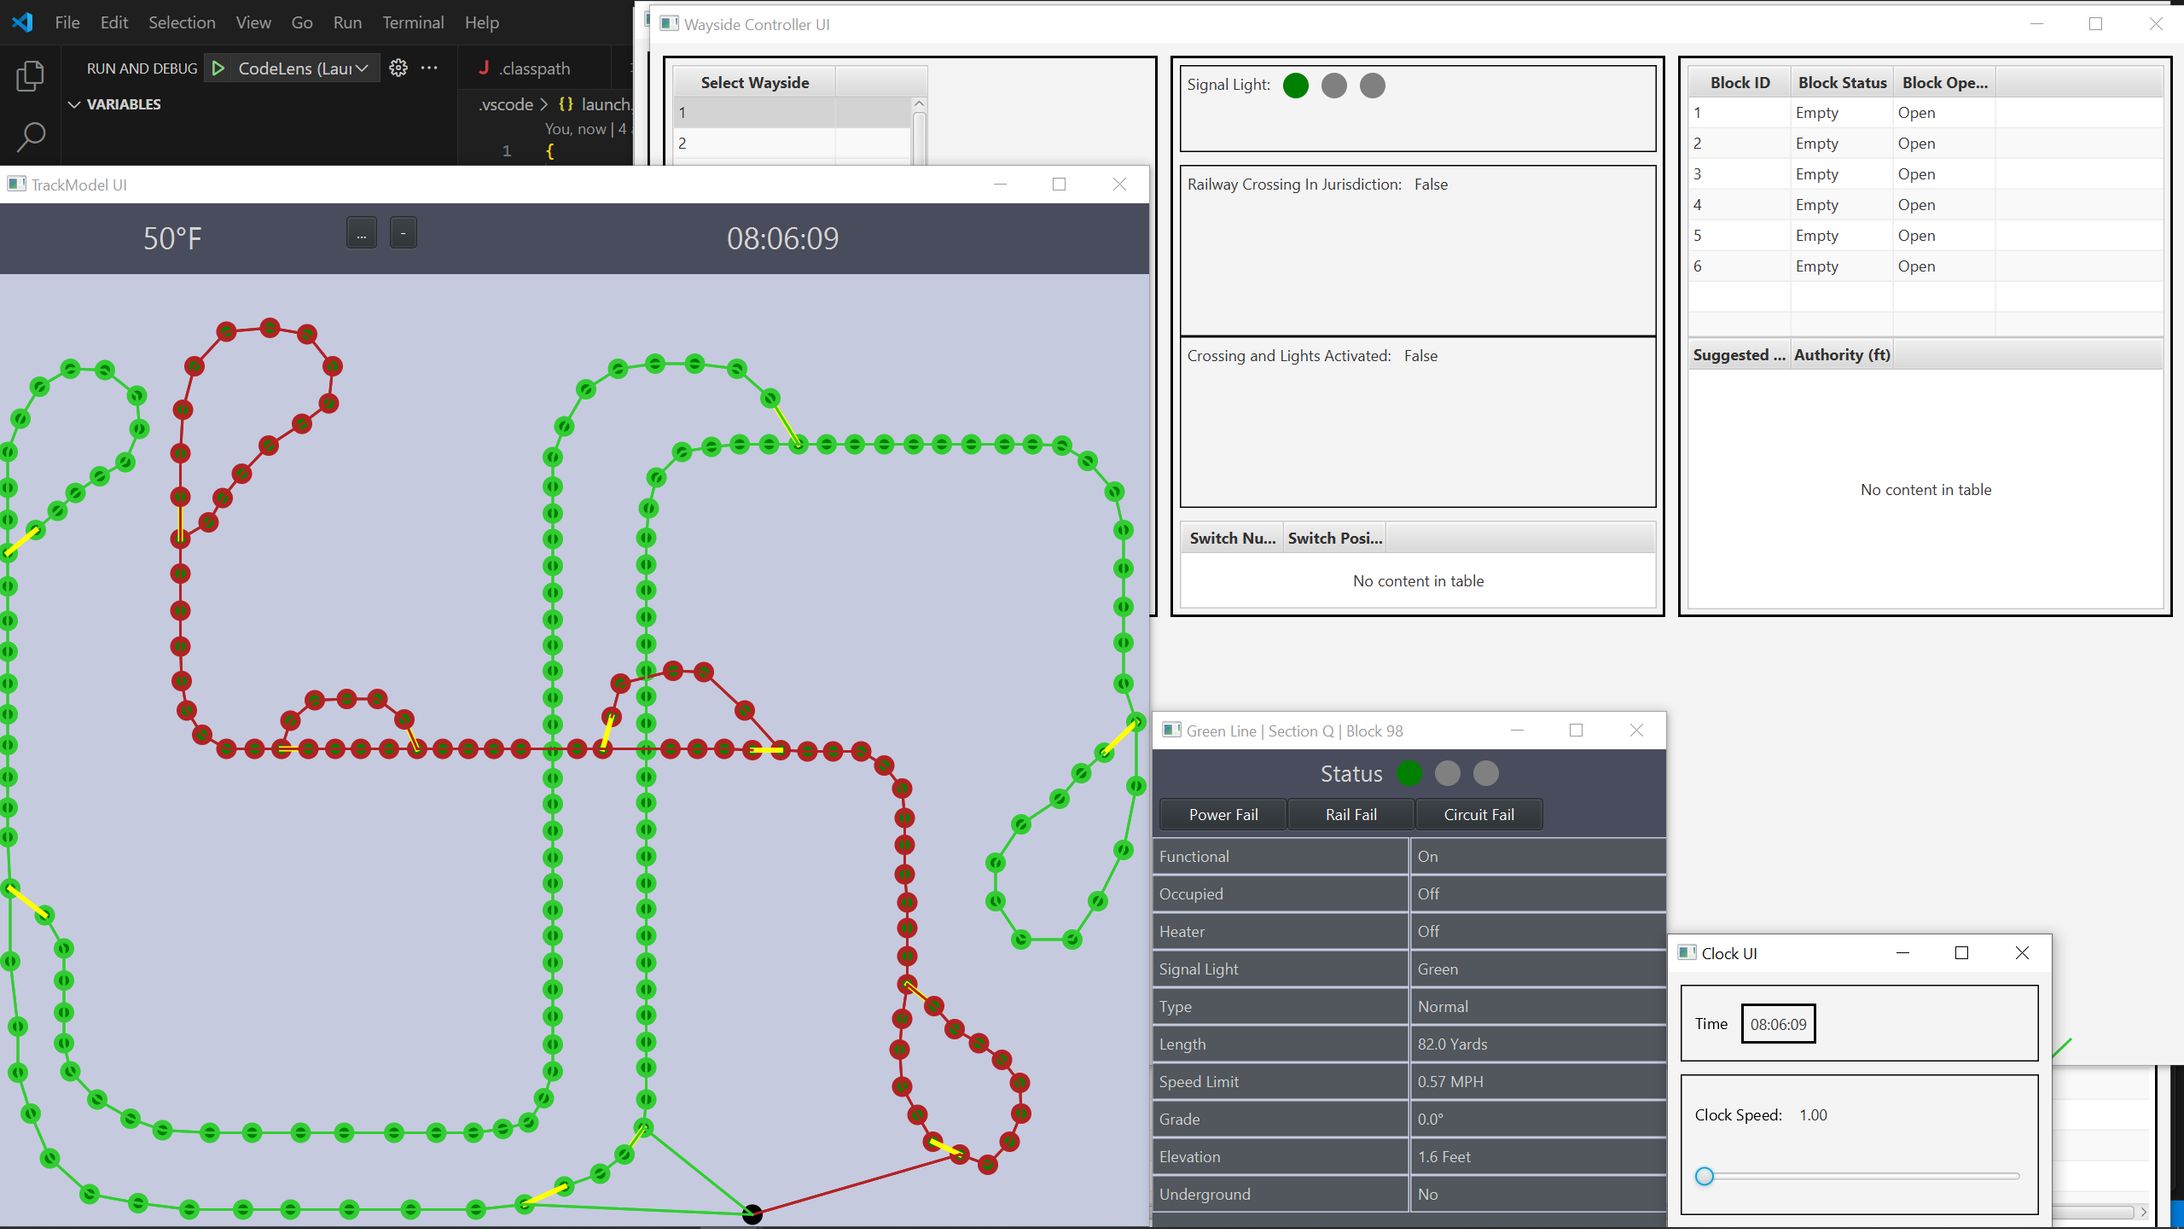Click the Block Operation column header

1943,82
